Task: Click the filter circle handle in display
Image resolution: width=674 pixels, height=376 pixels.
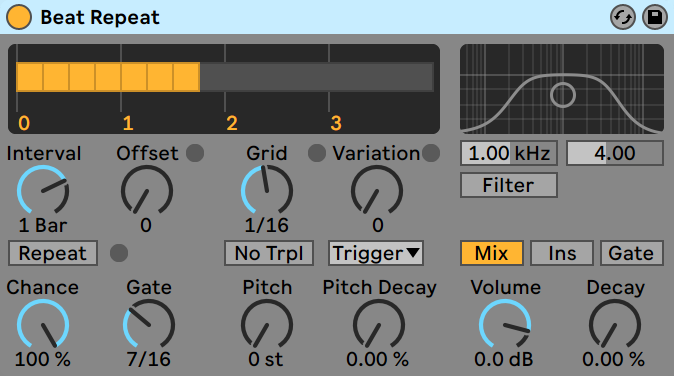Action: pyautogui.click(x=563, y=95)
